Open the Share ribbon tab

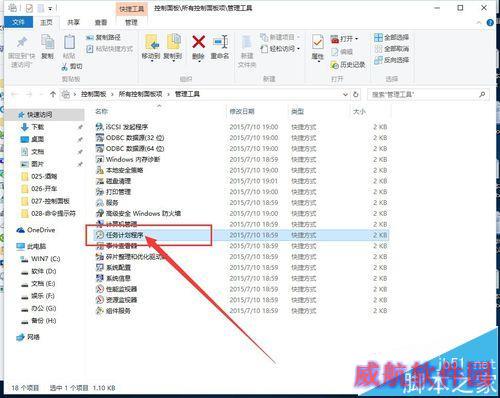point(73,22)
